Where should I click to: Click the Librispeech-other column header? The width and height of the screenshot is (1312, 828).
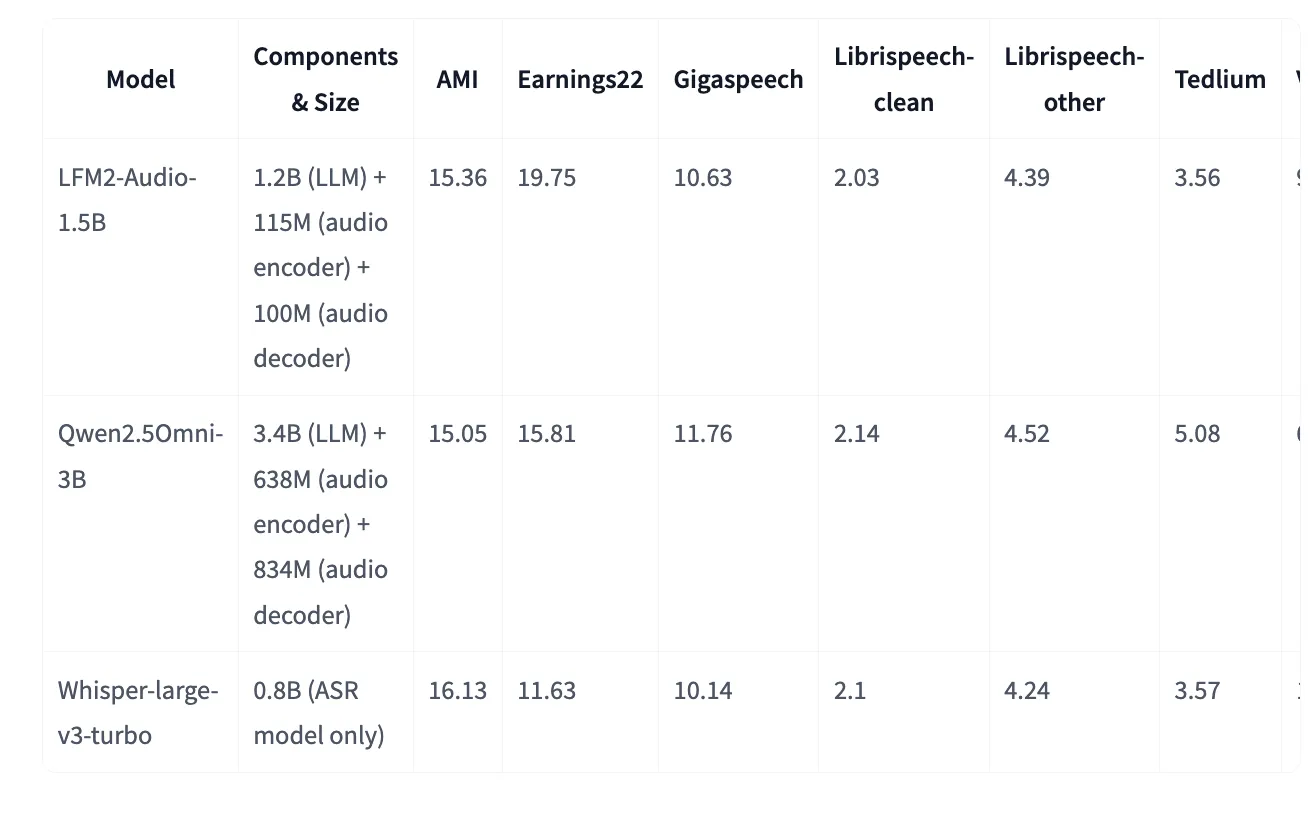click(x=1074, y=79)
